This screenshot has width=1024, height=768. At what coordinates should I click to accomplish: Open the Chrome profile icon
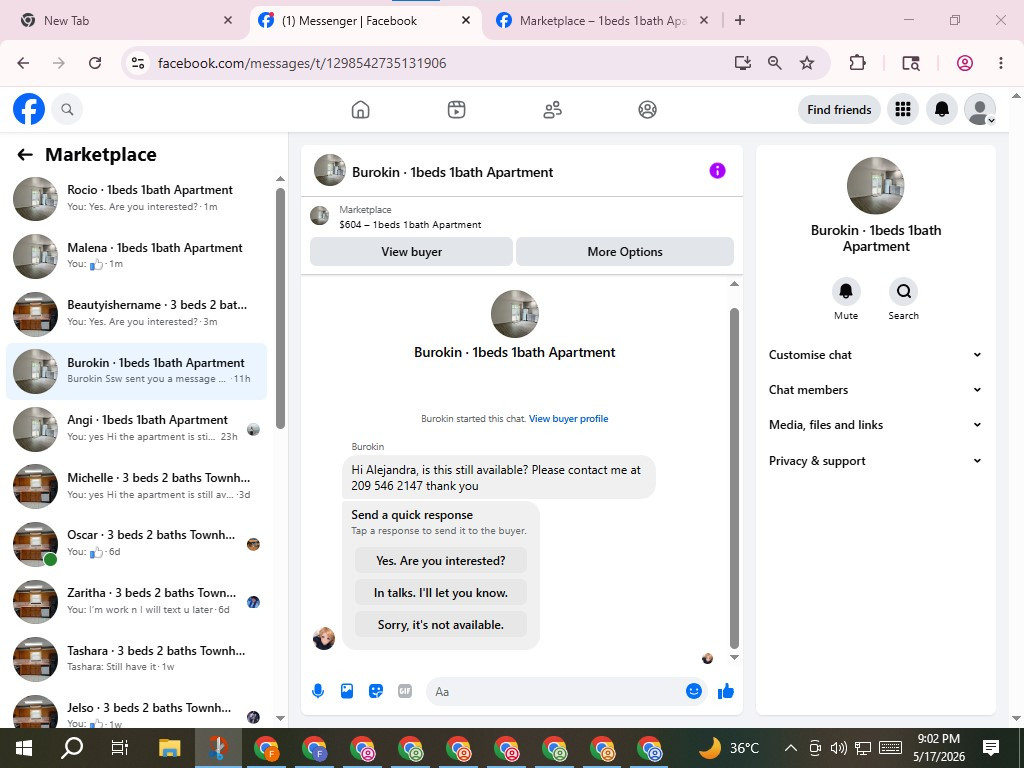coord(965,63)
